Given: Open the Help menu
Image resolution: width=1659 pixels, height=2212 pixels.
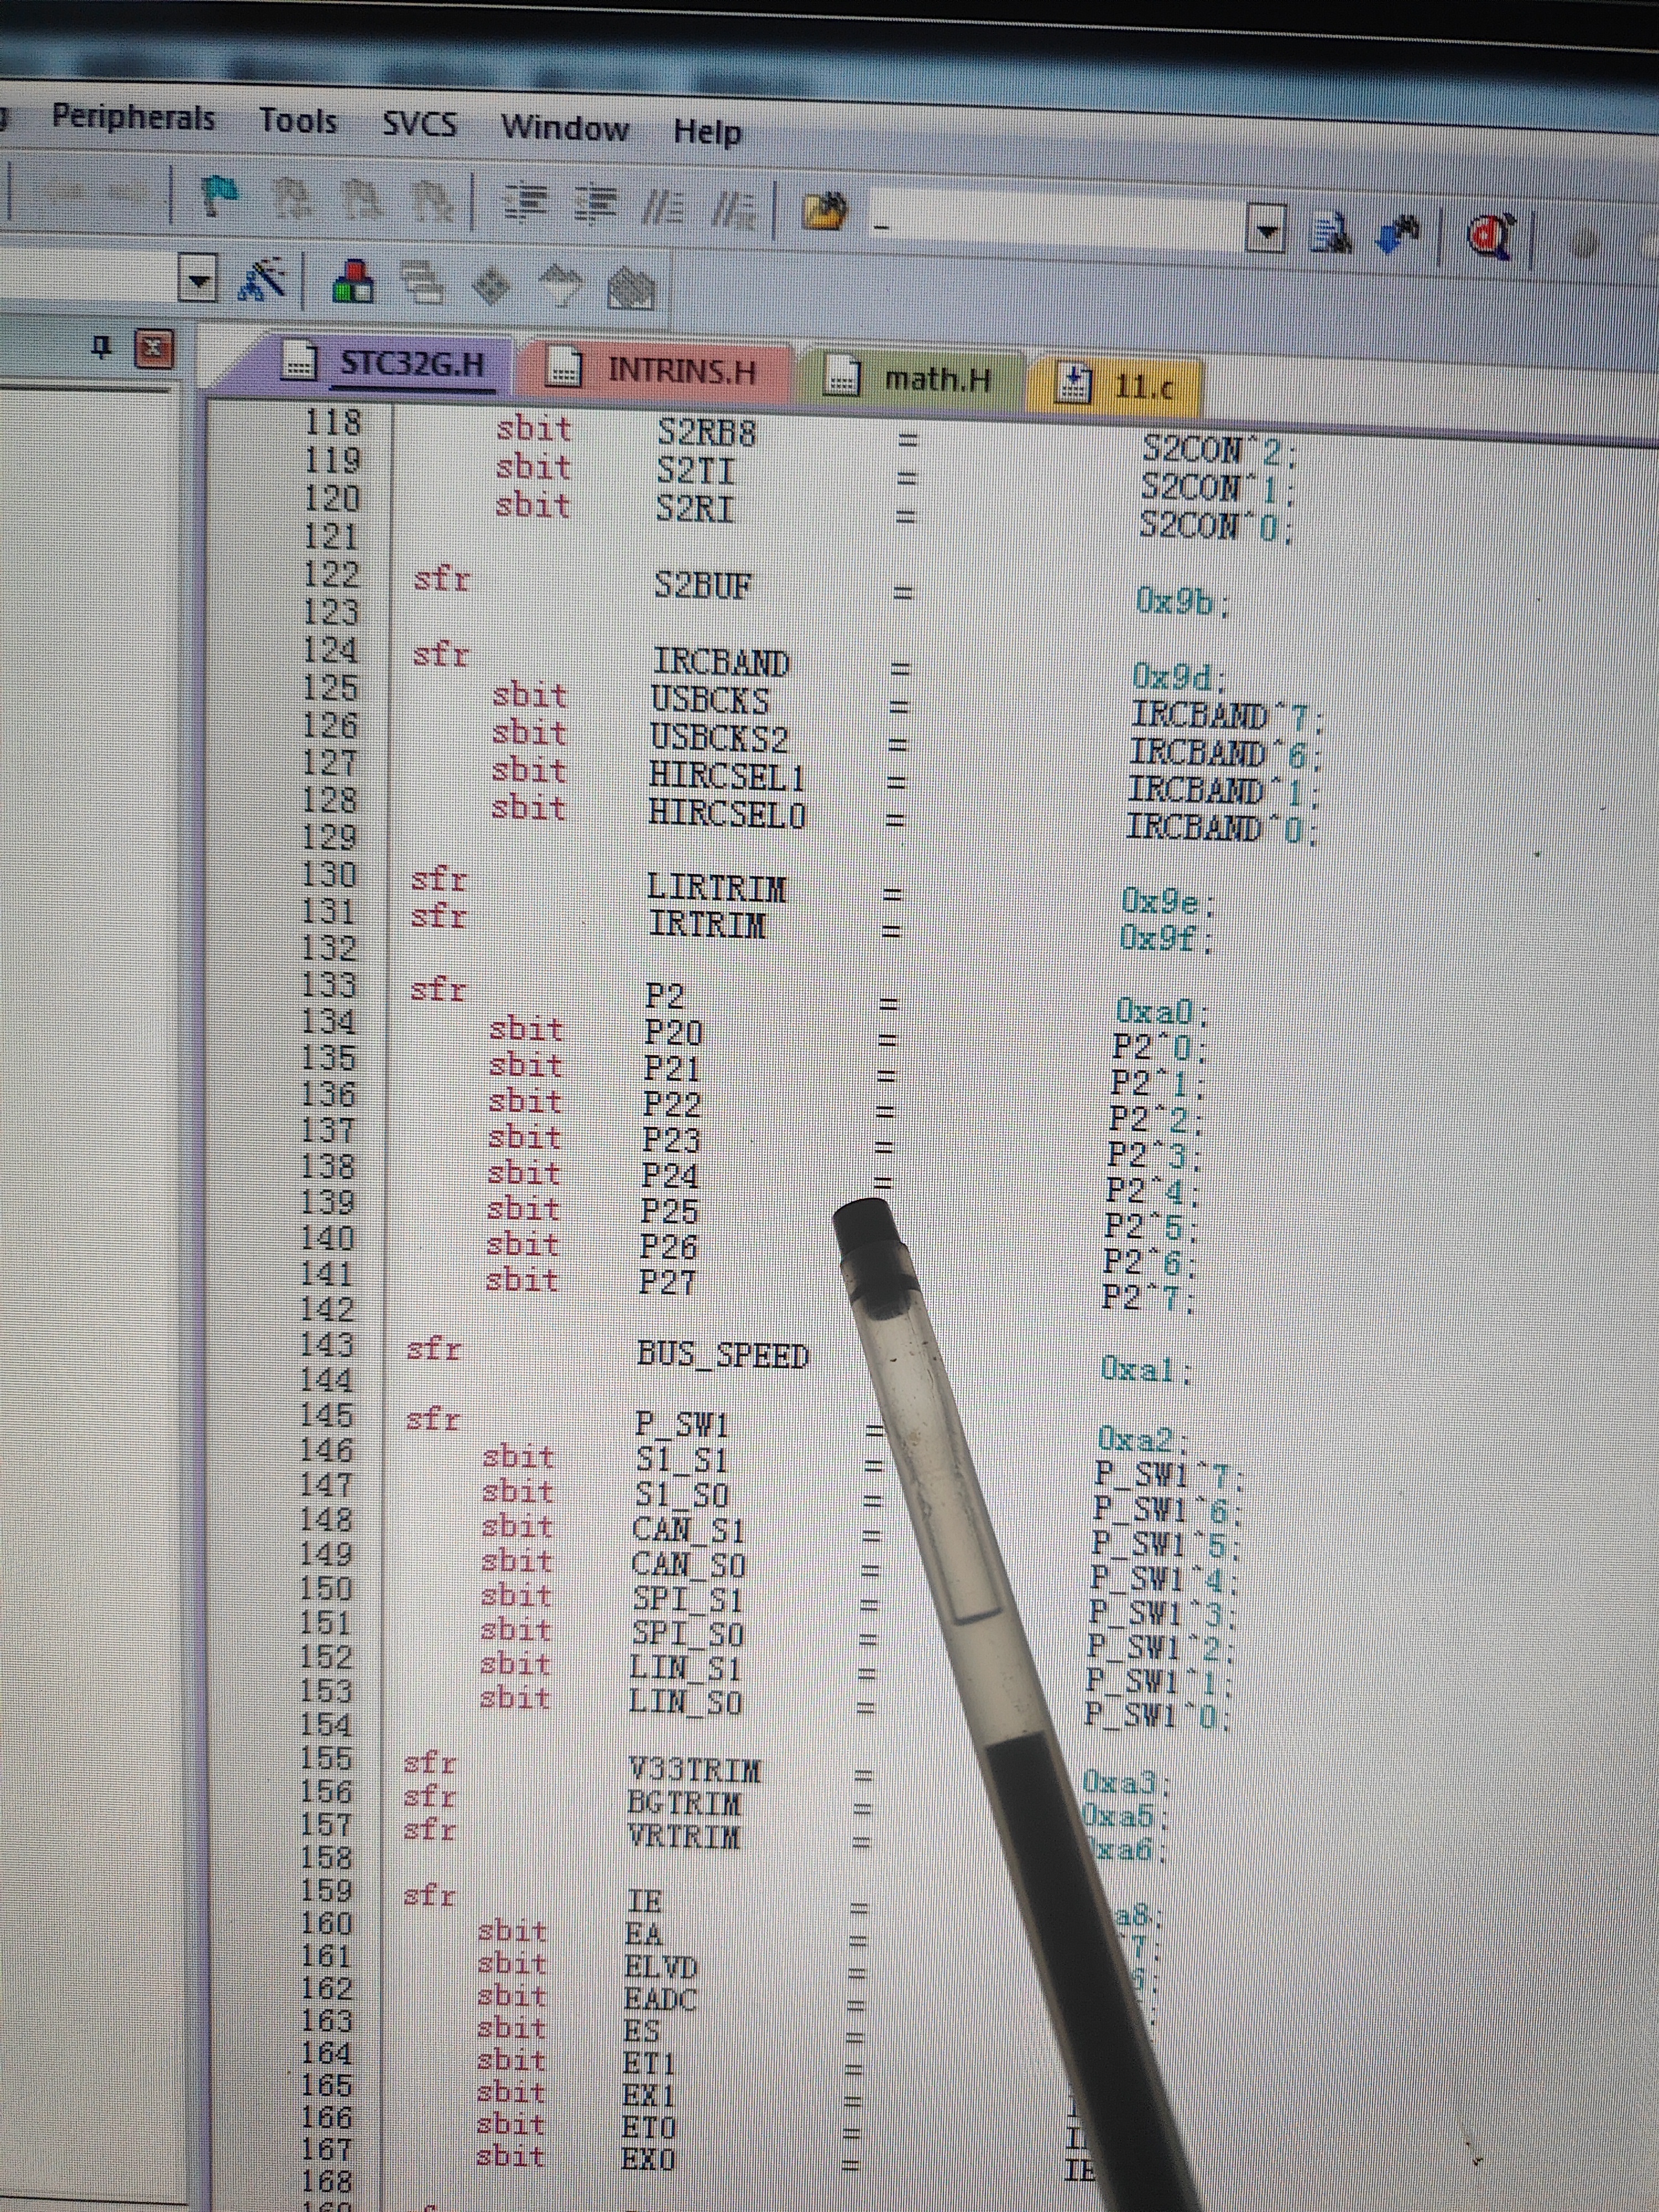Looking at the screenshot, I should (x=707, y=131).
